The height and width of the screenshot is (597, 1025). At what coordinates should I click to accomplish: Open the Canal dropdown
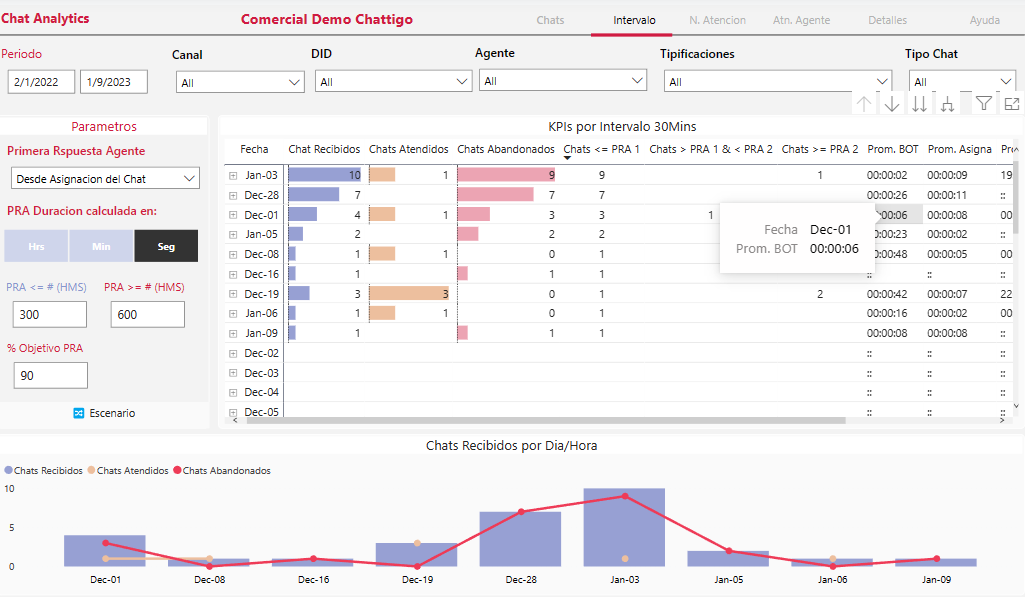240,83
